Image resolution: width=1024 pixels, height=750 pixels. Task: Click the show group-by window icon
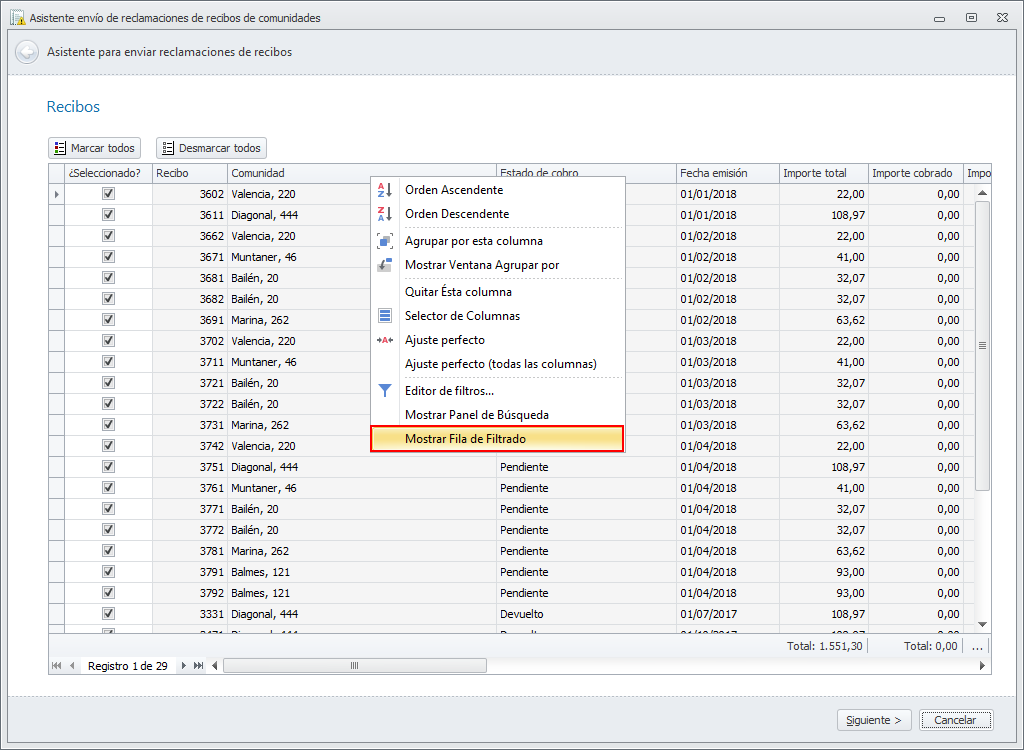coord(385,265)
